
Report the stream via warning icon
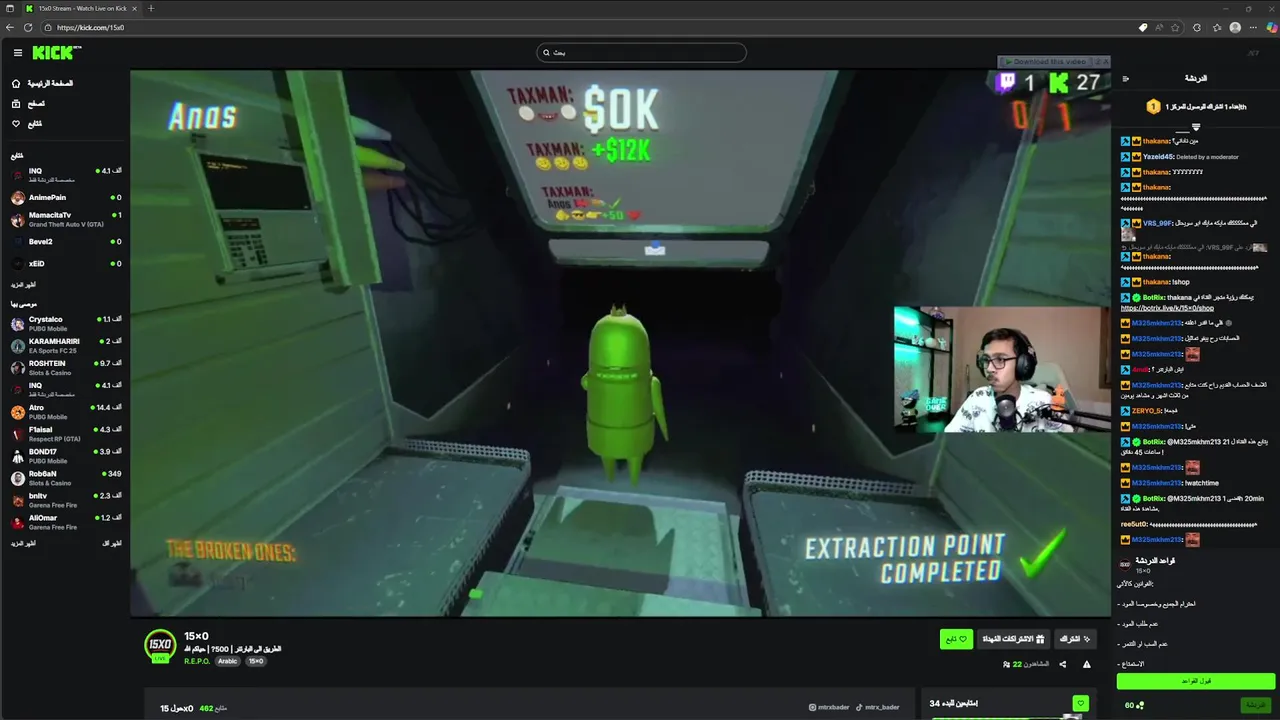coord(1086,664)
